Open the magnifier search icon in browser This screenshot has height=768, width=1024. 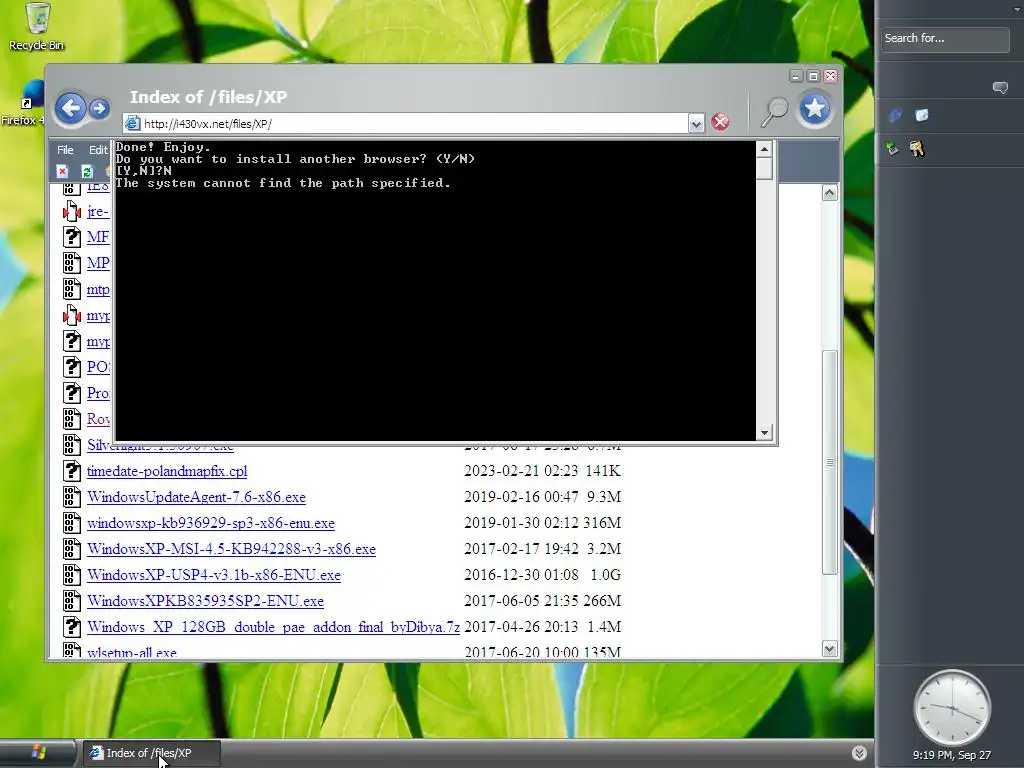775,111
